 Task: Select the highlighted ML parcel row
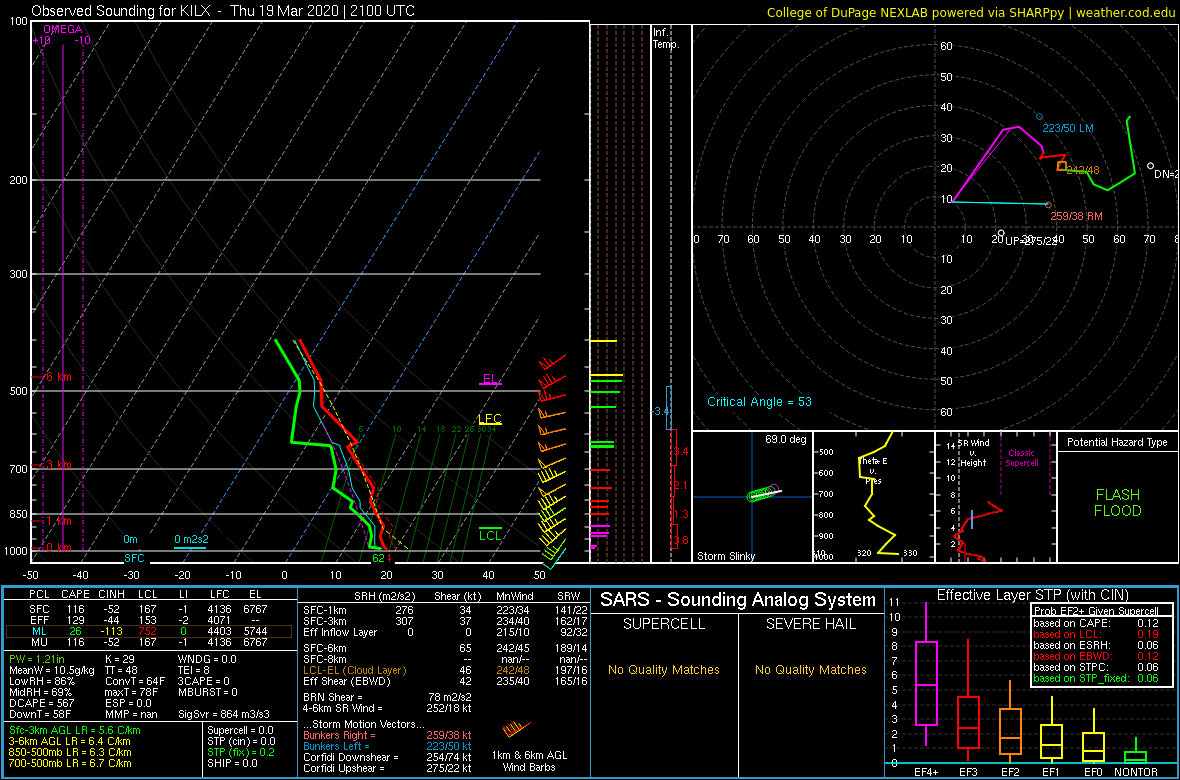(149, 632)
